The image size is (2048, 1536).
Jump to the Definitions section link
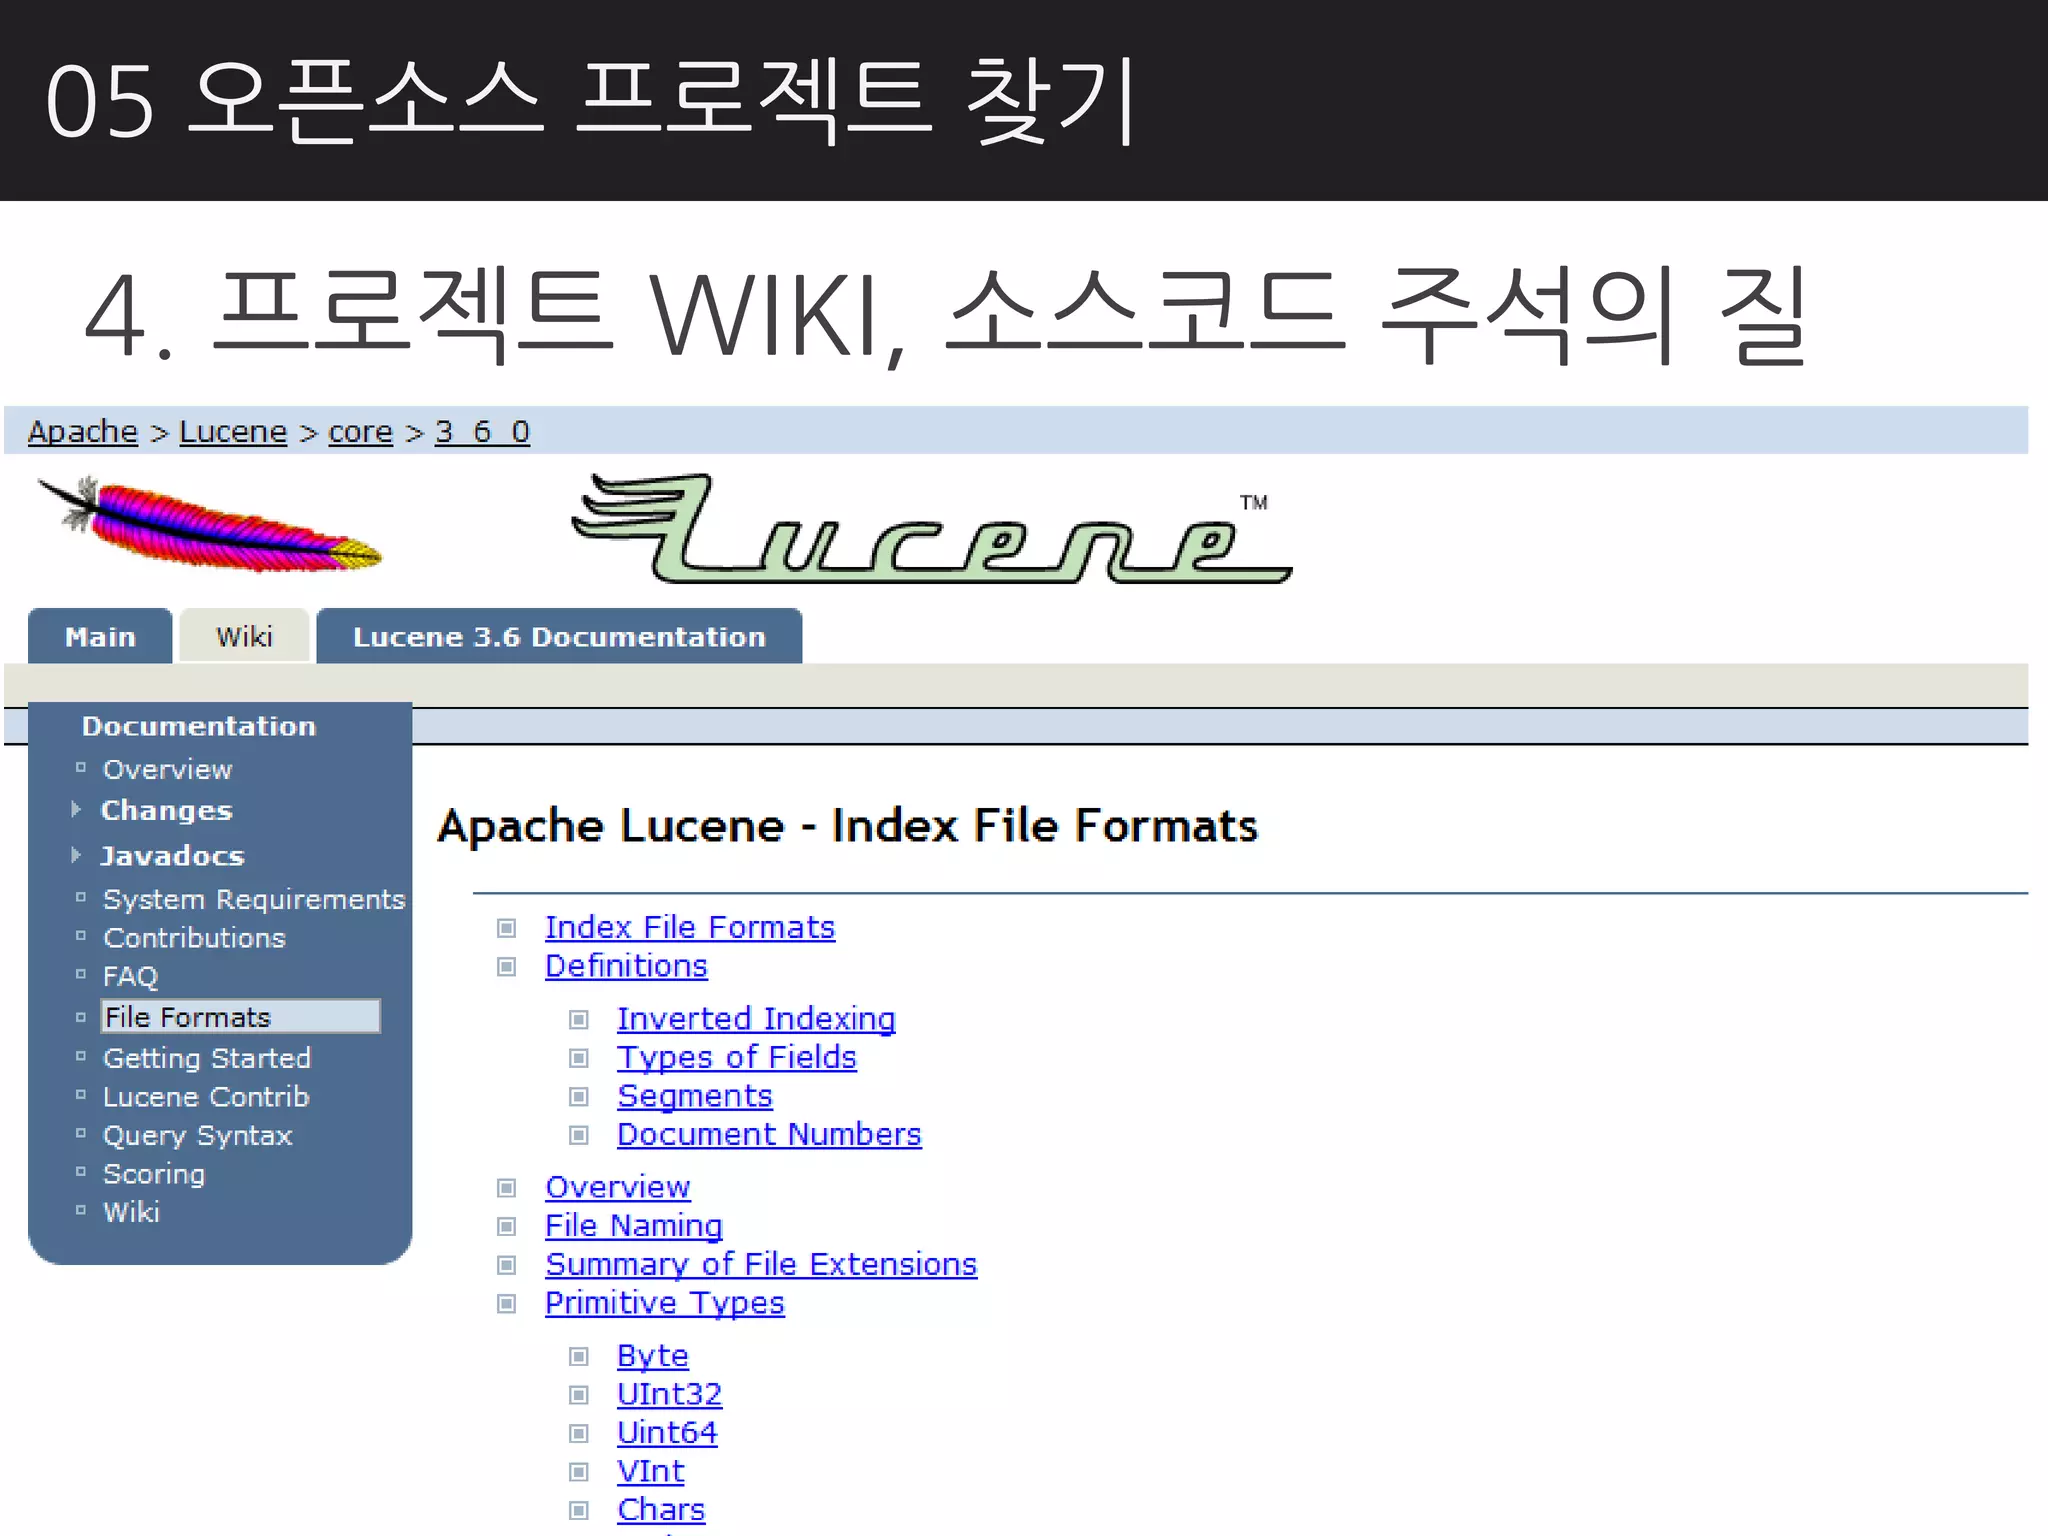(626, 966)
